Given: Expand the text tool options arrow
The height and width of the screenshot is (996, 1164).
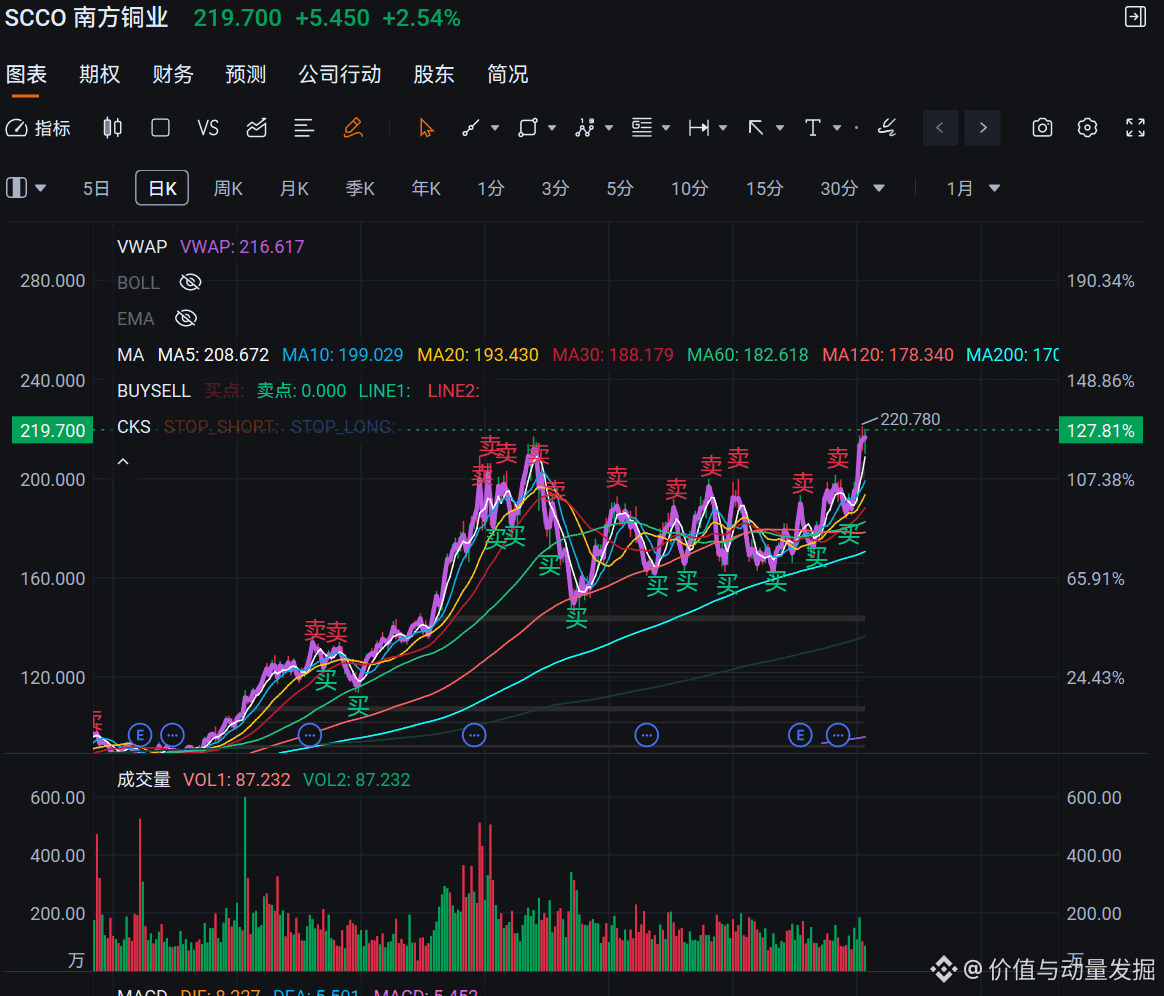Looking at the screenshot, I should [837, 128].
